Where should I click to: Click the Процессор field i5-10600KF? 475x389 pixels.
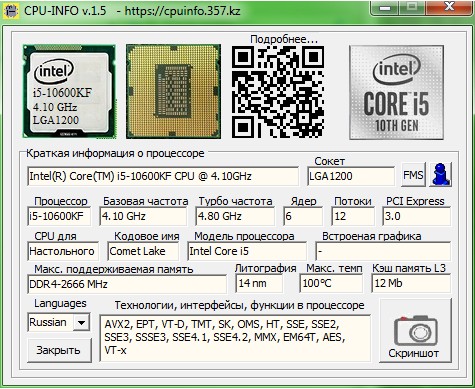pyautogui.click(x=59, y=216)
